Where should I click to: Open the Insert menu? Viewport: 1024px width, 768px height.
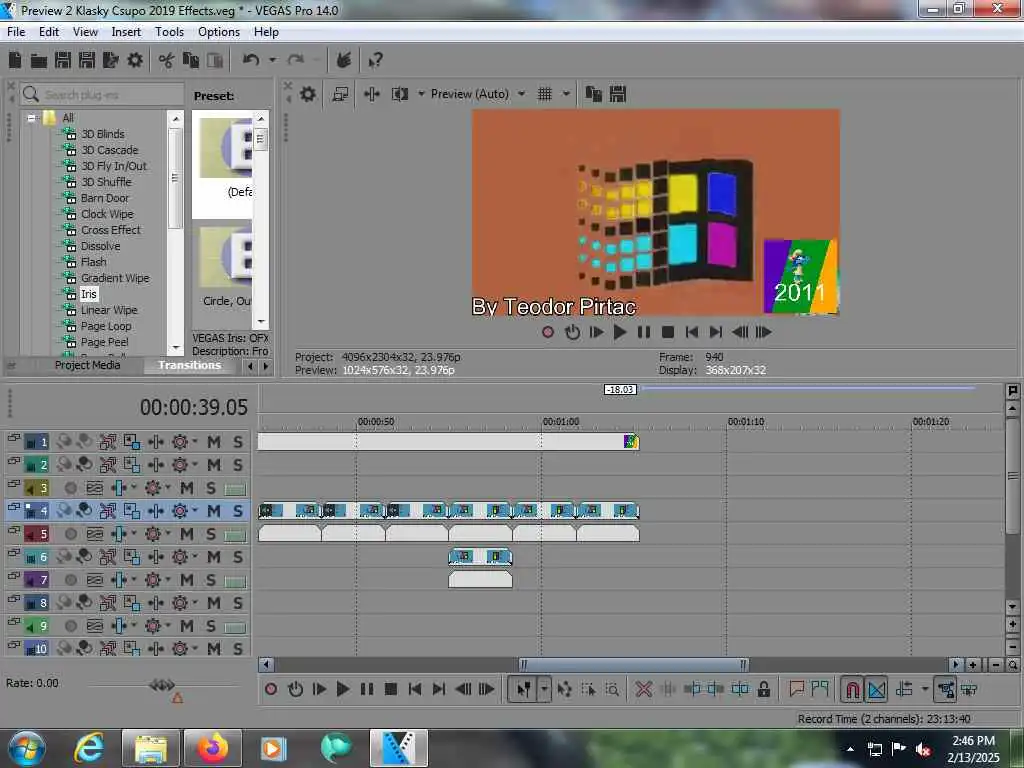click(126, 32)
